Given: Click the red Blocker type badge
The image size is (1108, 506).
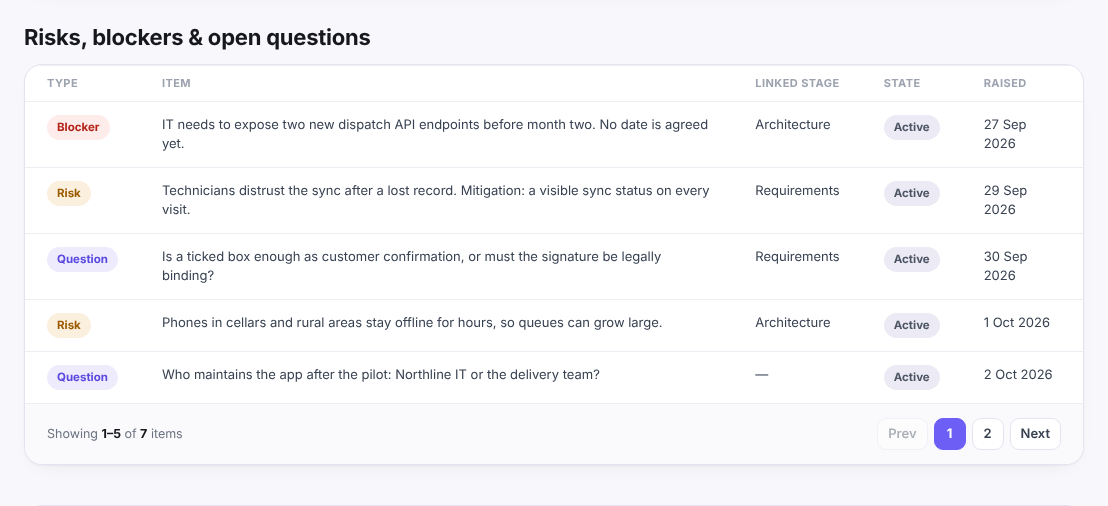Looking at the screenshot, I should 78,127.
